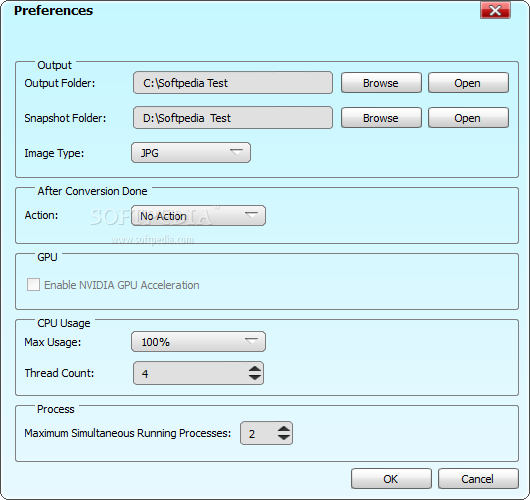The height and width of the screenshot is (500, 530).
Task: Open the Image Type JPG dropdown
Action: 191,152
